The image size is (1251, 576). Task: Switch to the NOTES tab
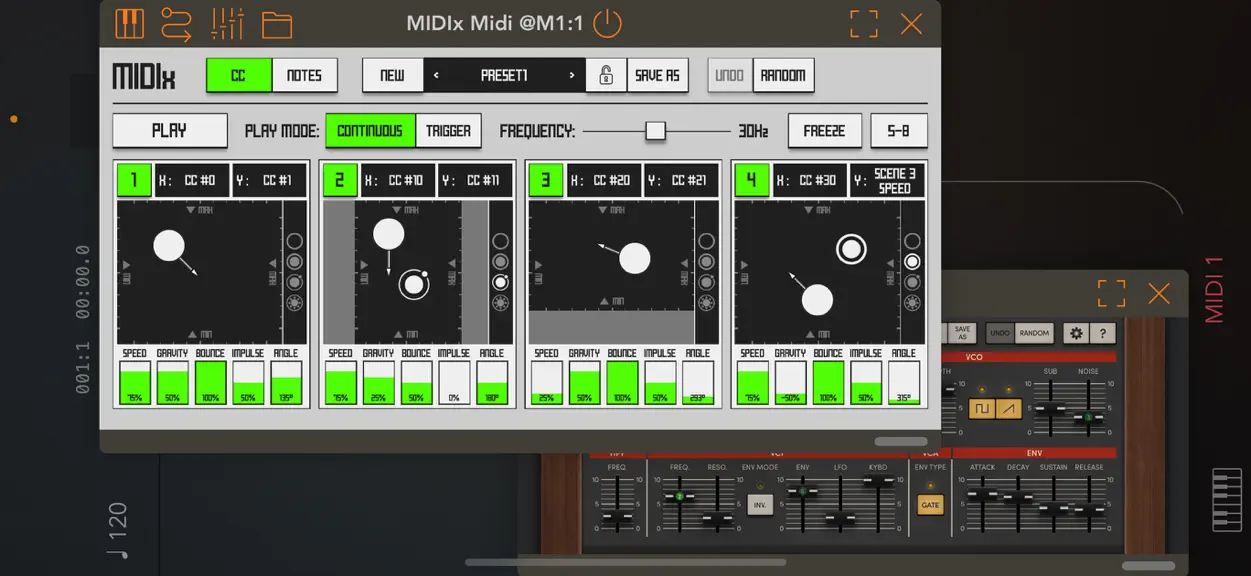304,75
